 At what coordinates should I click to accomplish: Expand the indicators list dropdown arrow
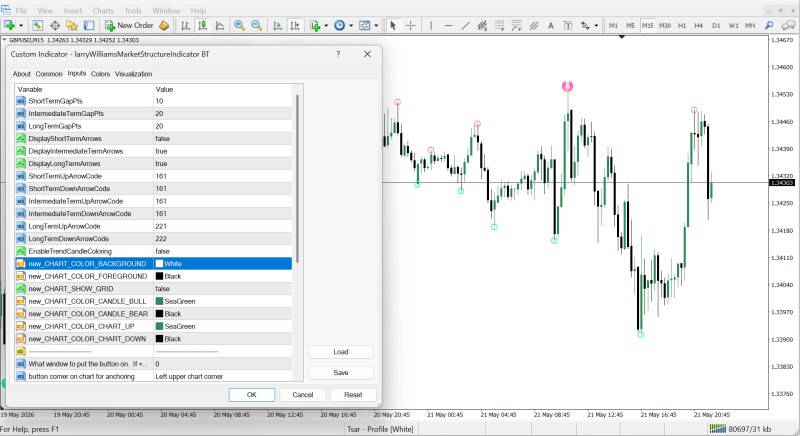pos(326,25)
